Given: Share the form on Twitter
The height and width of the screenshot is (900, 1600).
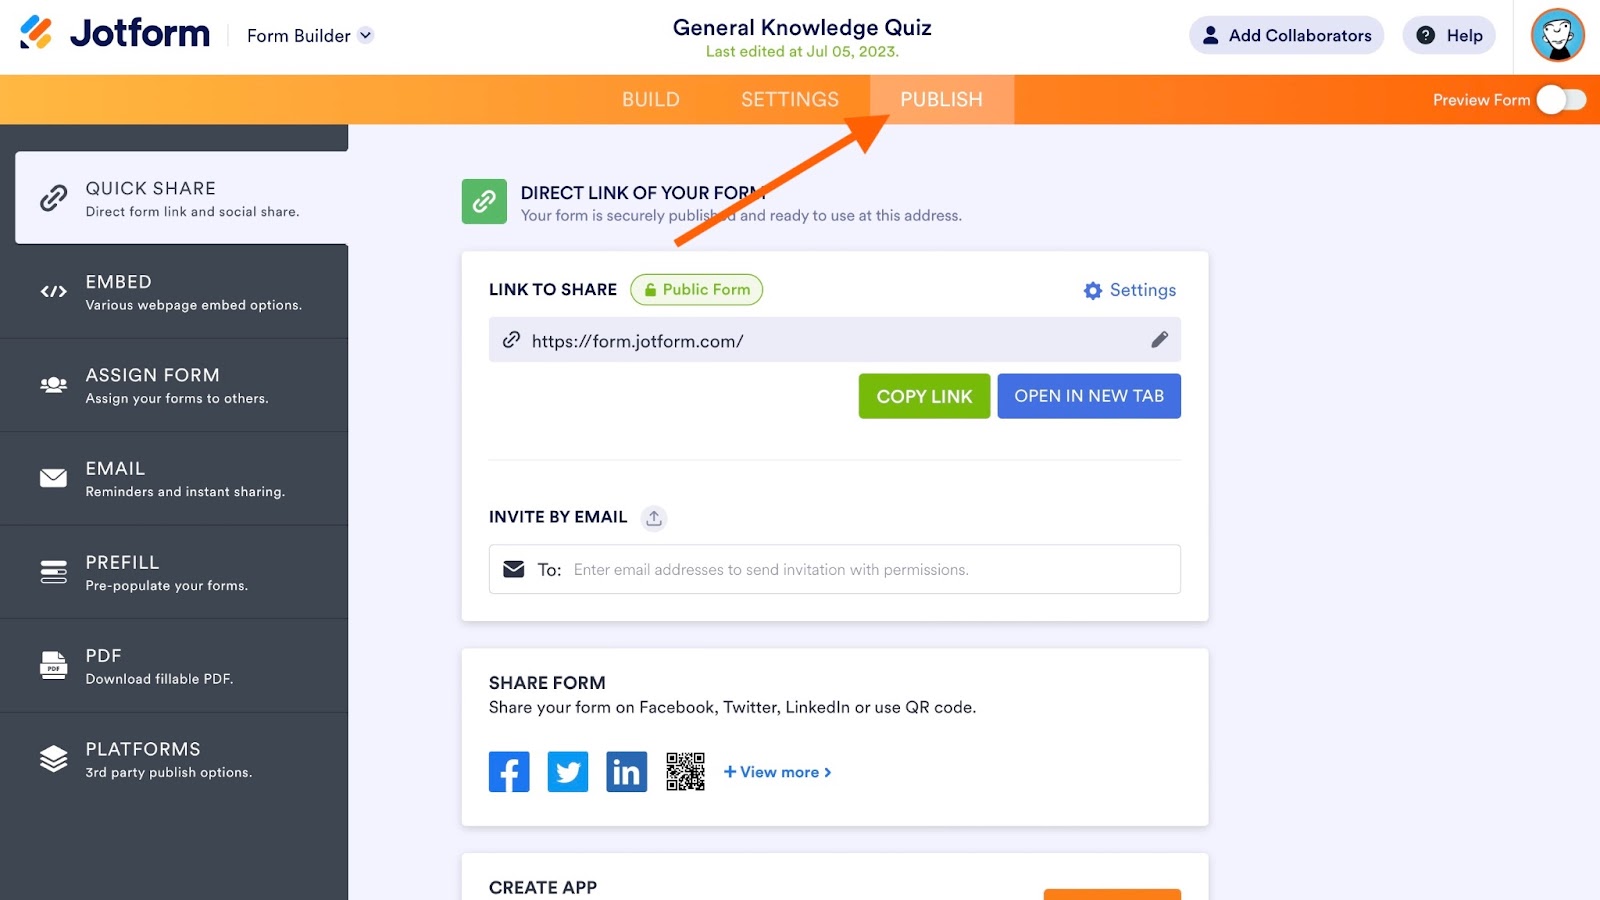Looking at the screenshot, I should [x=568, y=772].
